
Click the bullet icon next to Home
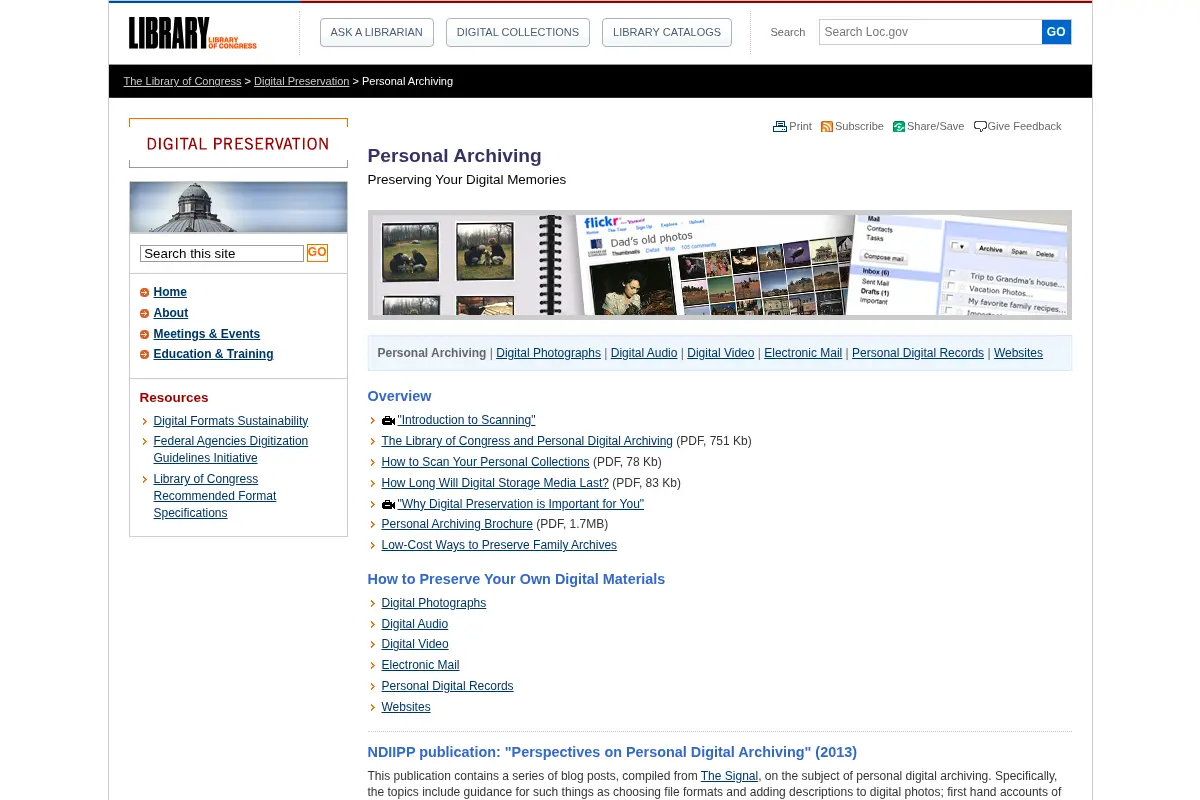[x=144, y=292]
